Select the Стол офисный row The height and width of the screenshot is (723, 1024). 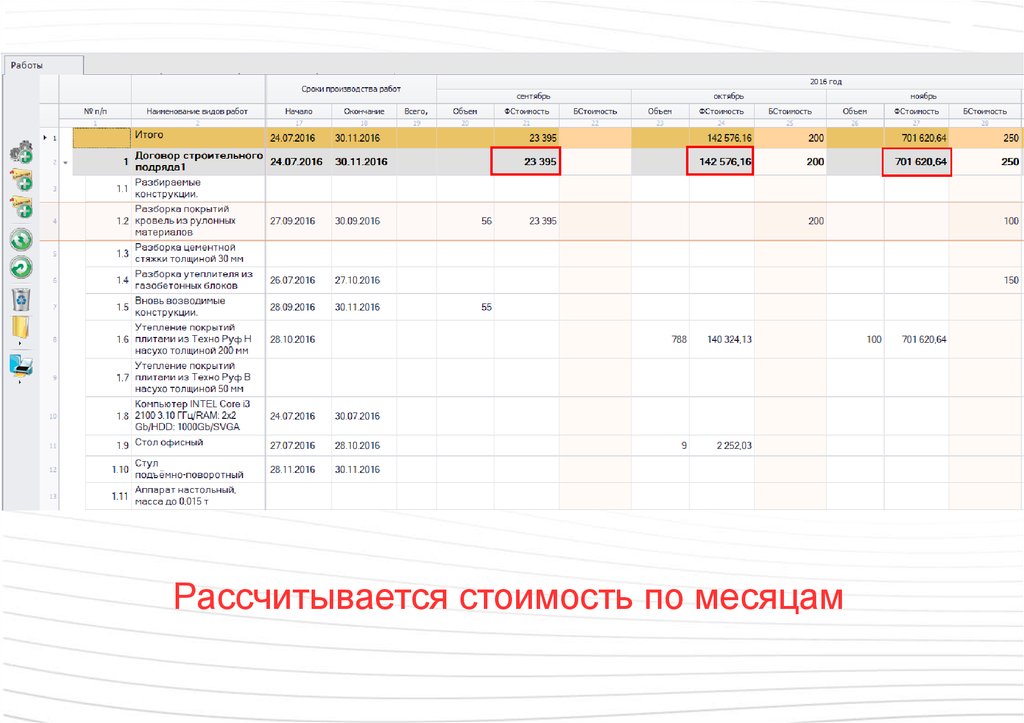[198, 445]
